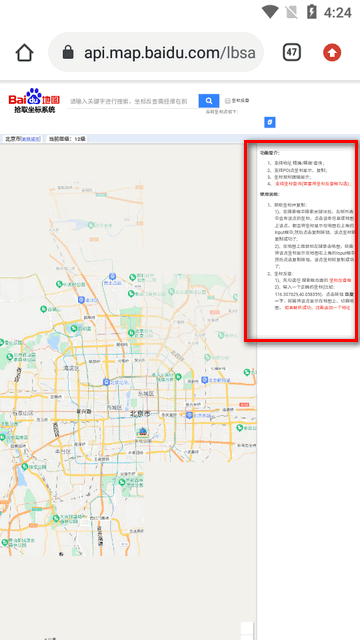Tap the padlock site security icon
The image size is (360, 640).
click(x=68, y=52)
